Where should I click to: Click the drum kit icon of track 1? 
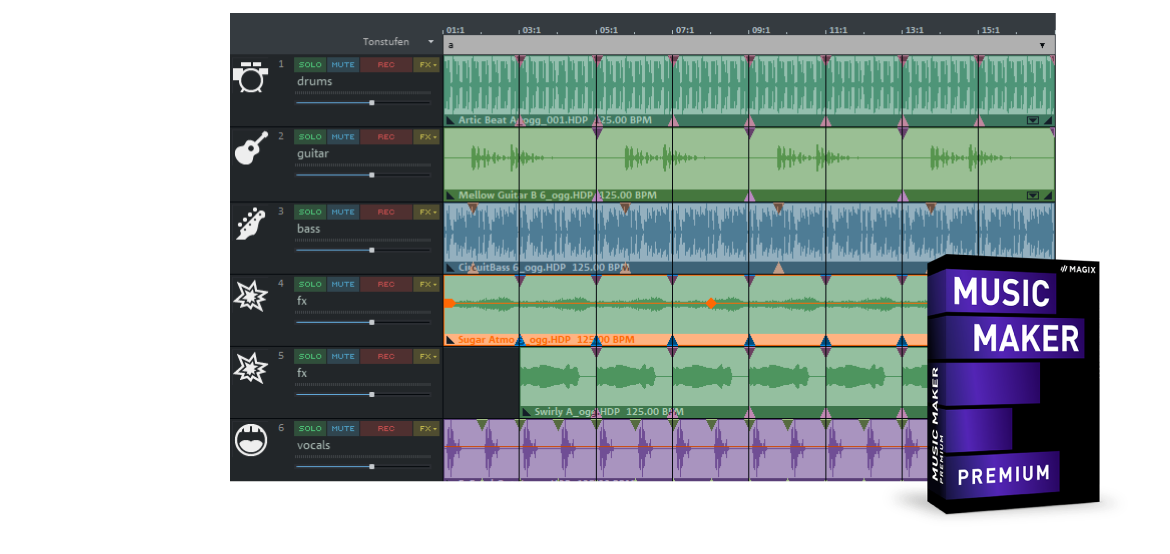click(249, 77)
